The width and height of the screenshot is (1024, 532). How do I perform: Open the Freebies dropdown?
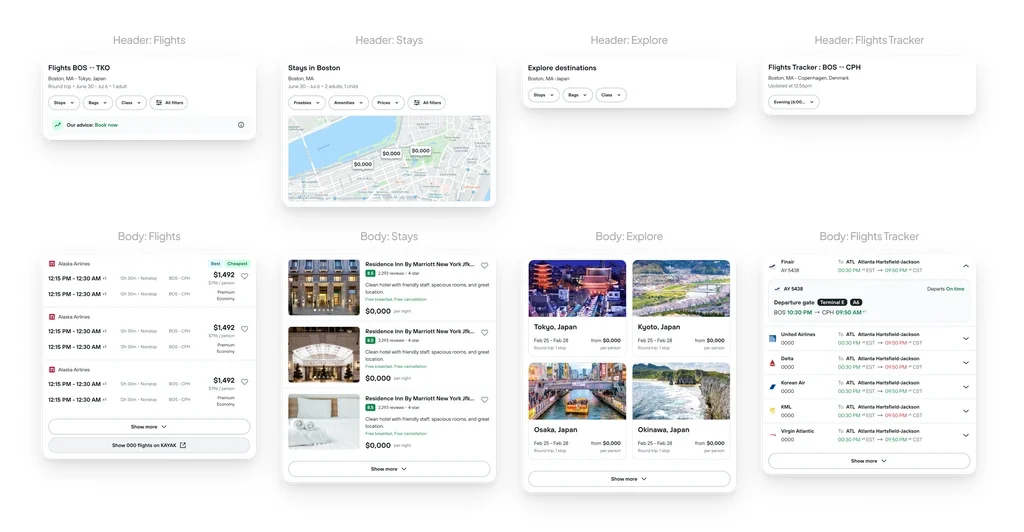tap(307, 102)
